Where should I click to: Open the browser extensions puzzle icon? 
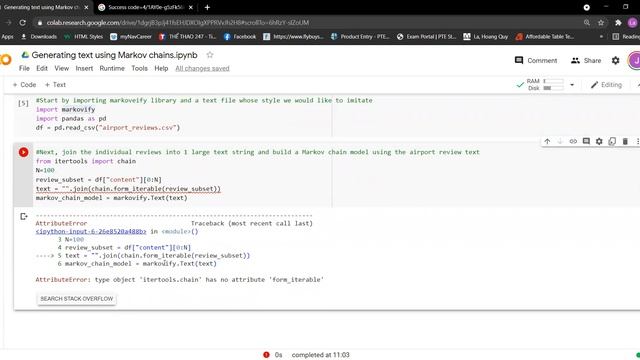coord(618,22)
